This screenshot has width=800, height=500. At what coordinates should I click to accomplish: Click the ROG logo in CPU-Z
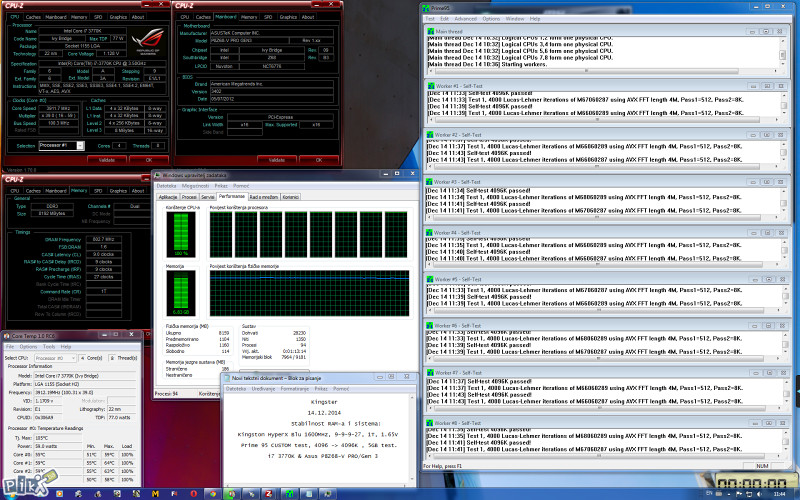pyautogui.click(x=148, y=41)
